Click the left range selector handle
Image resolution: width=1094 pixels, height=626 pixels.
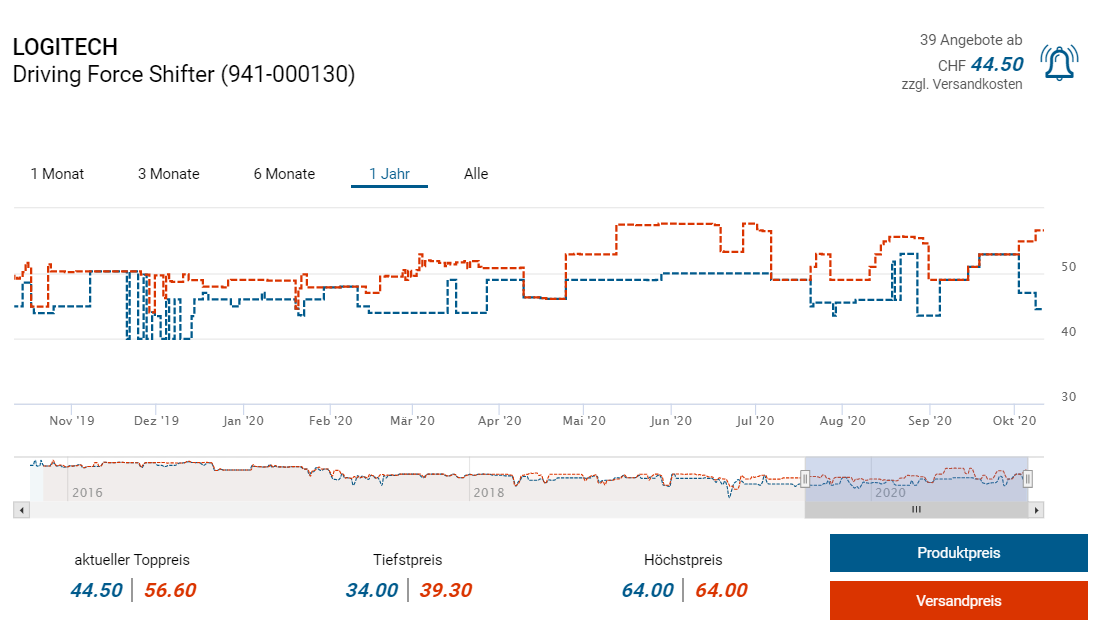[x=804, y=479]
